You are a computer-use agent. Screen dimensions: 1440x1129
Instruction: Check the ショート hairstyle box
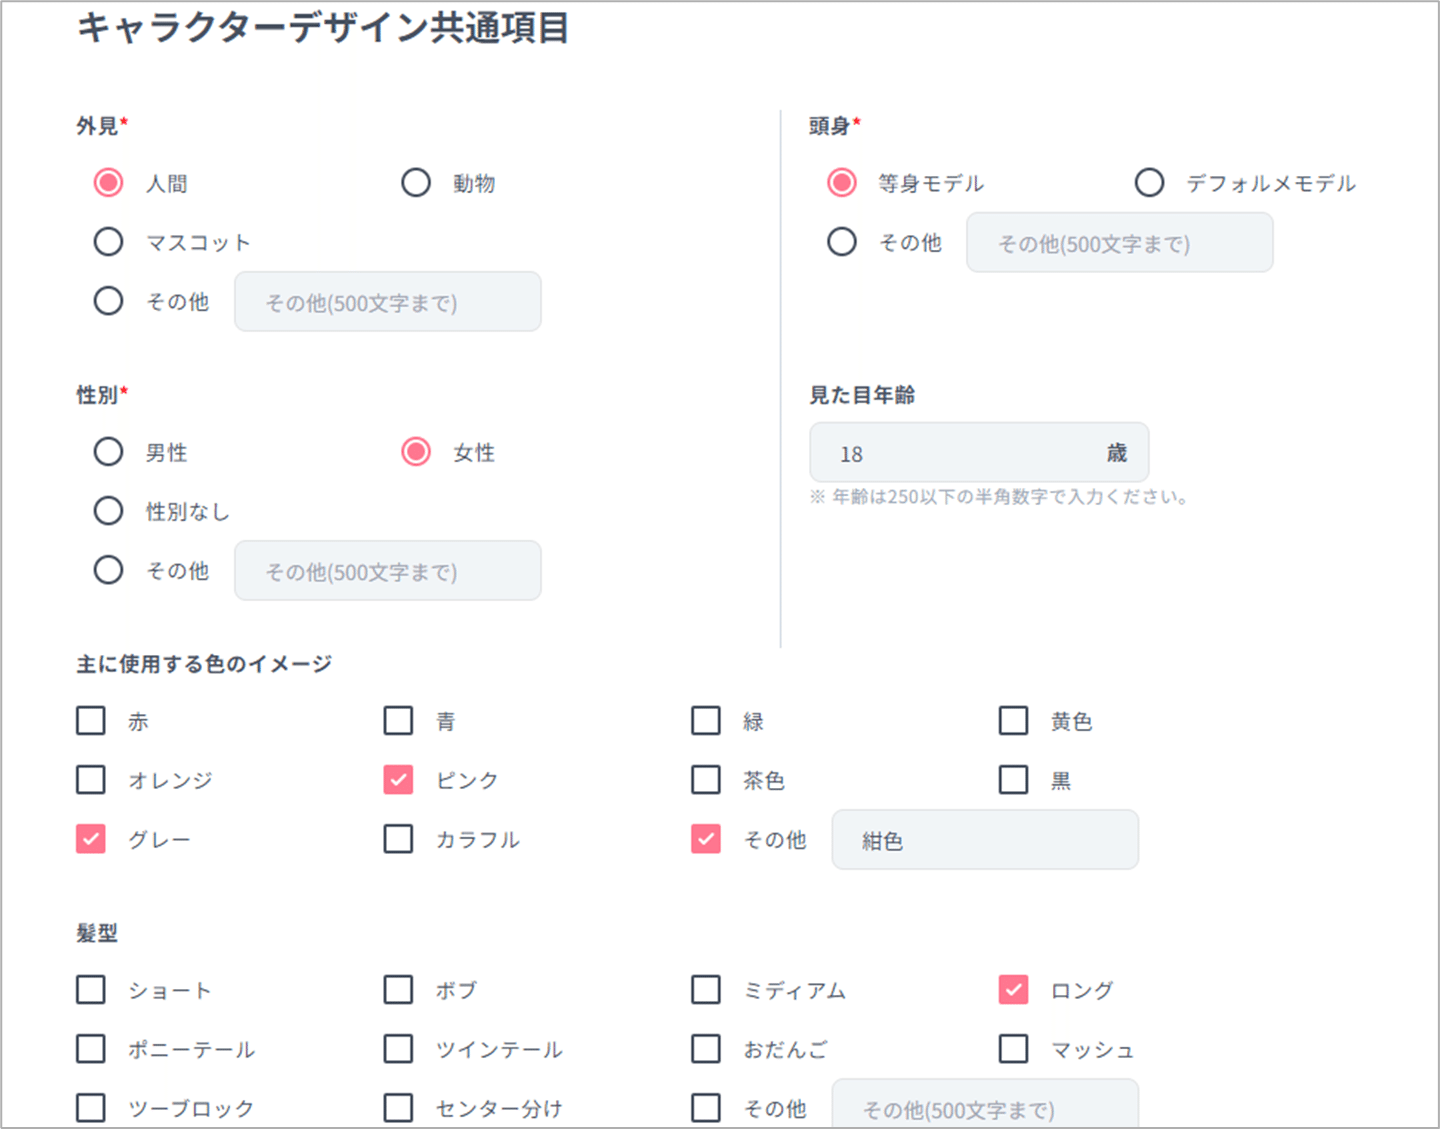point(90,989)
